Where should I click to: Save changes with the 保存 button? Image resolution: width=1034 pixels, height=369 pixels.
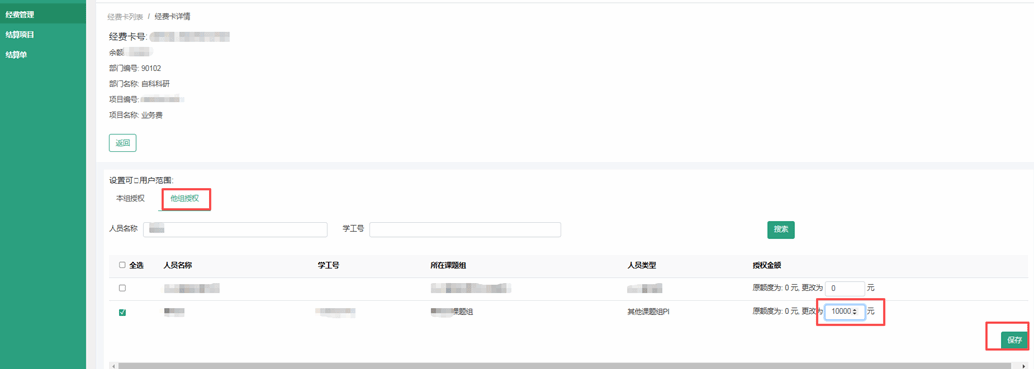(1014, 340)
